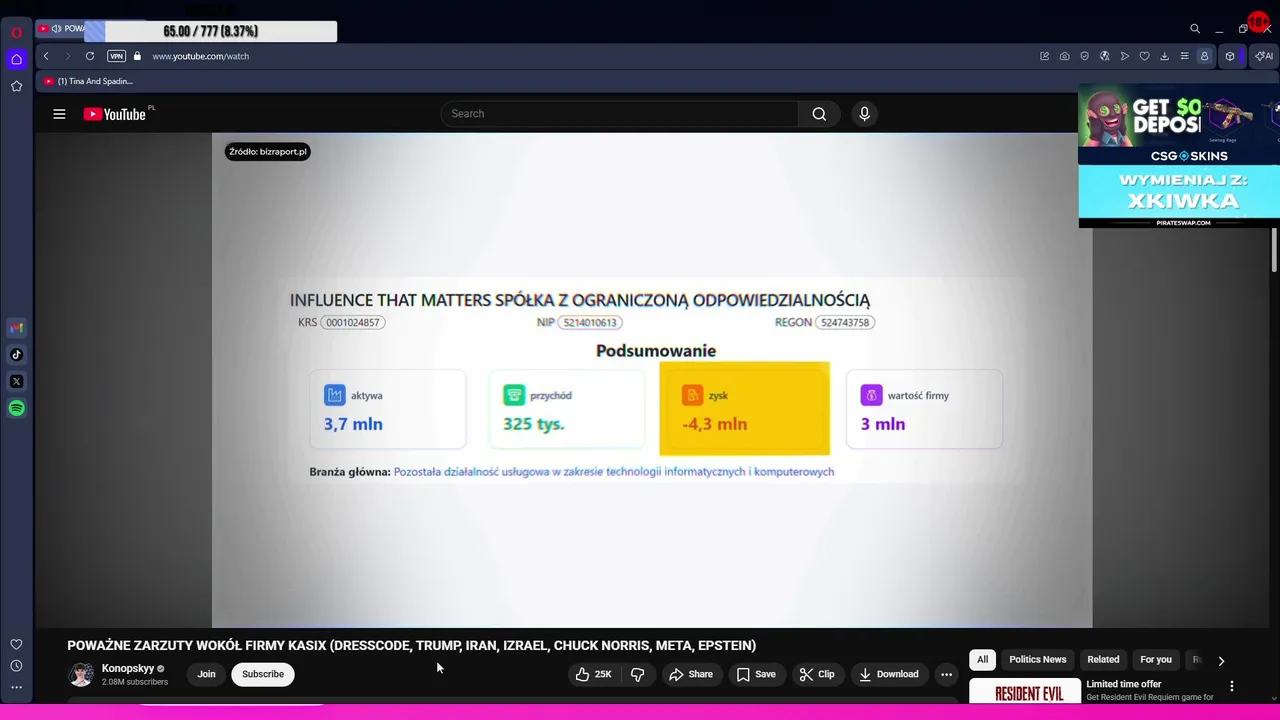1280x720 pixels.
Task: Open the Resident Evil ad thumbnail
Action: (x=1025, y=691)
